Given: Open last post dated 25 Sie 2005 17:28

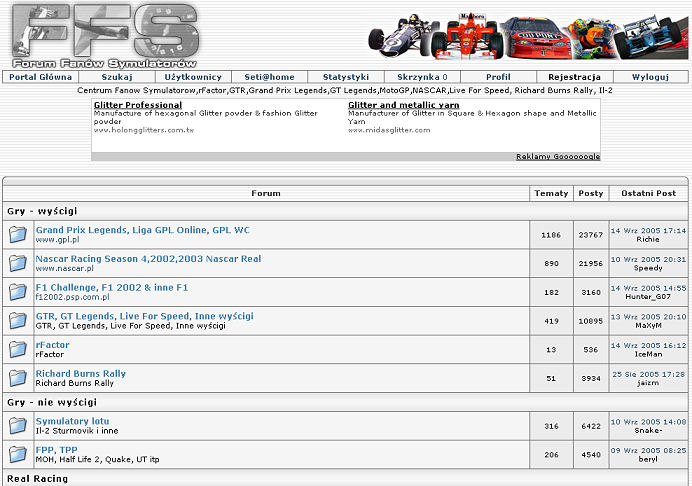Looking at the screenshot, I should click(x=648, y=374).
